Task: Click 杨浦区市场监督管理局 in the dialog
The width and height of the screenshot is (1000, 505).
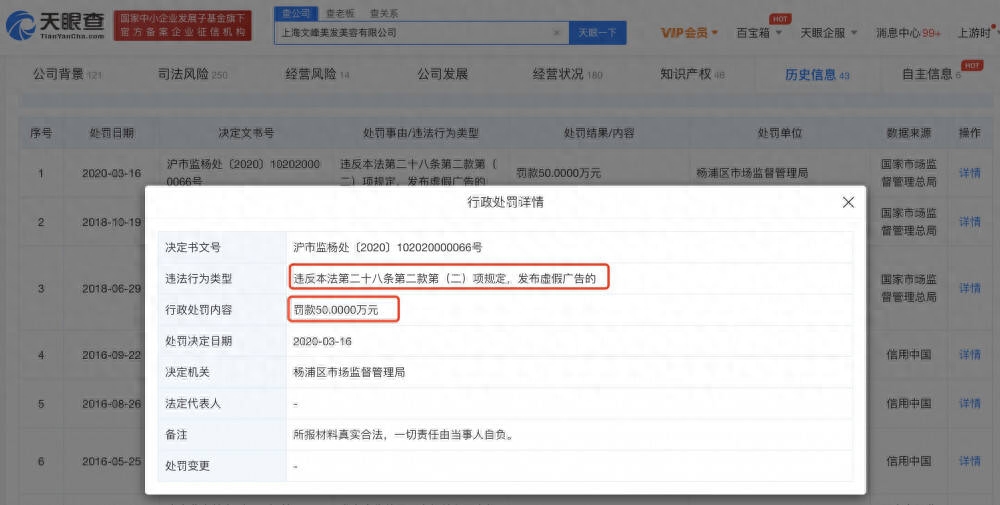Action: click(x=349, y=372)
